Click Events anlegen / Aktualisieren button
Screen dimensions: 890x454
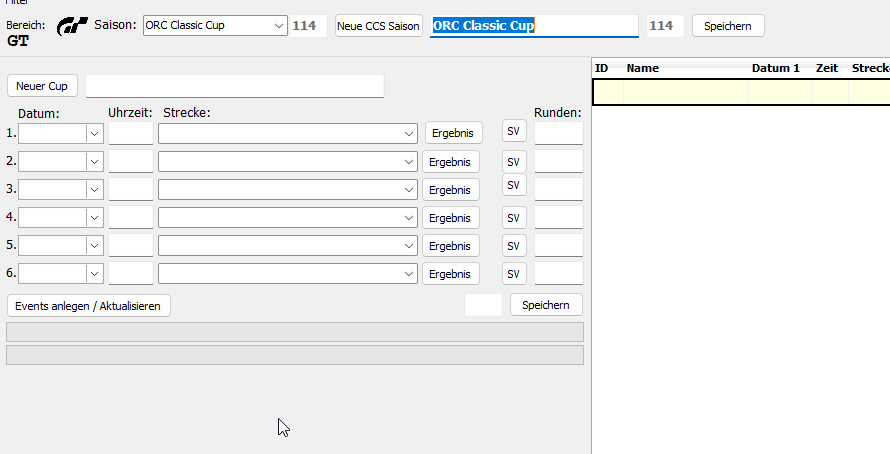(89, 306)
